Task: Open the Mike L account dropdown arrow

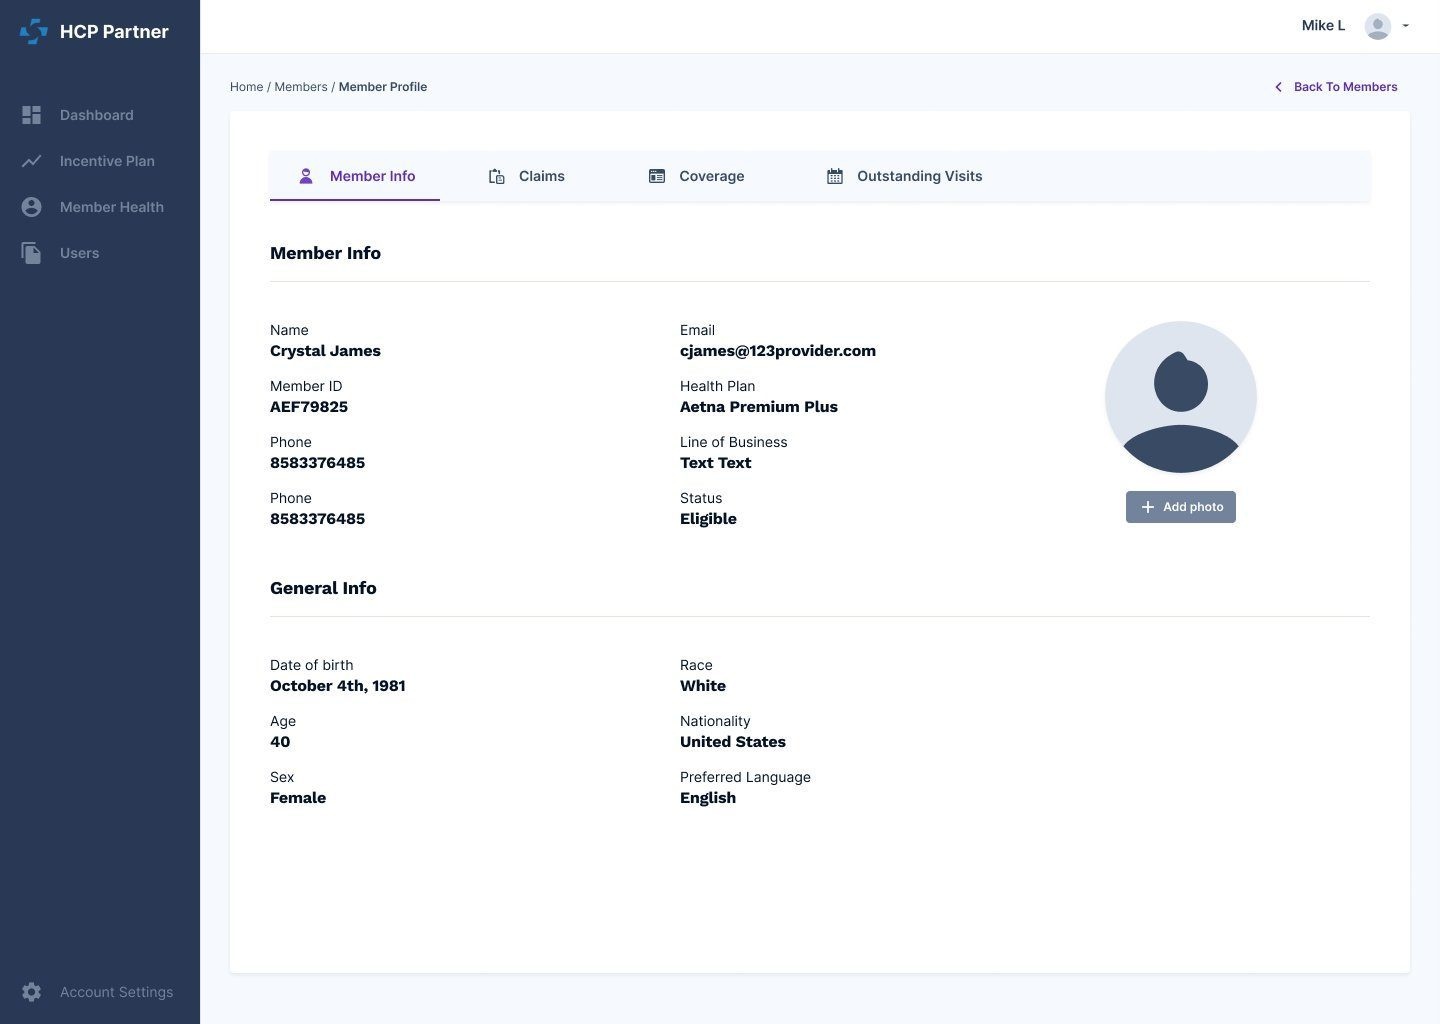Action: point(1407,26)
